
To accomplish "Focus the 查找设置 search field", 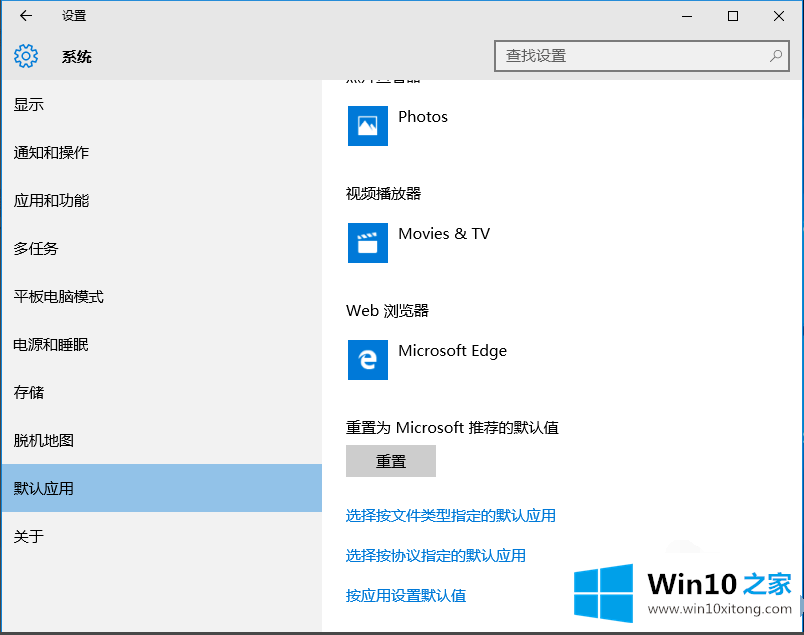I will [641, 56].
